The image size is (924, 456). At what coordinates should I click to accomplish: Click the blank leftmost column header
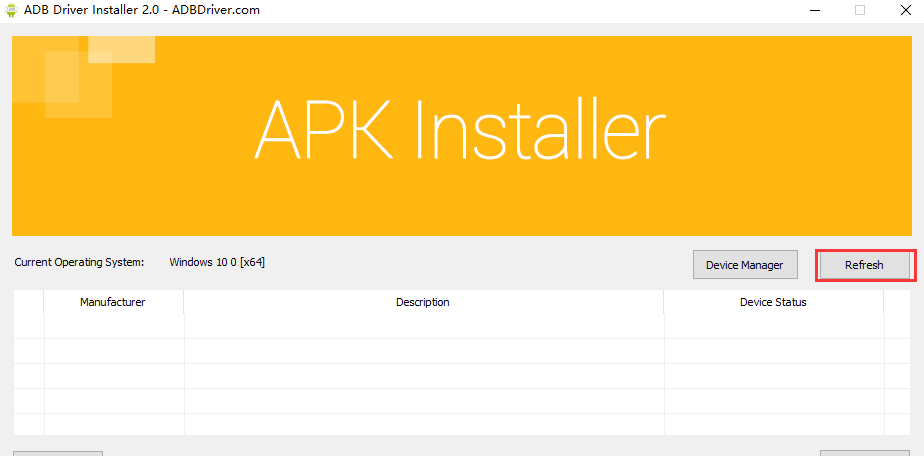pos(28,302)
